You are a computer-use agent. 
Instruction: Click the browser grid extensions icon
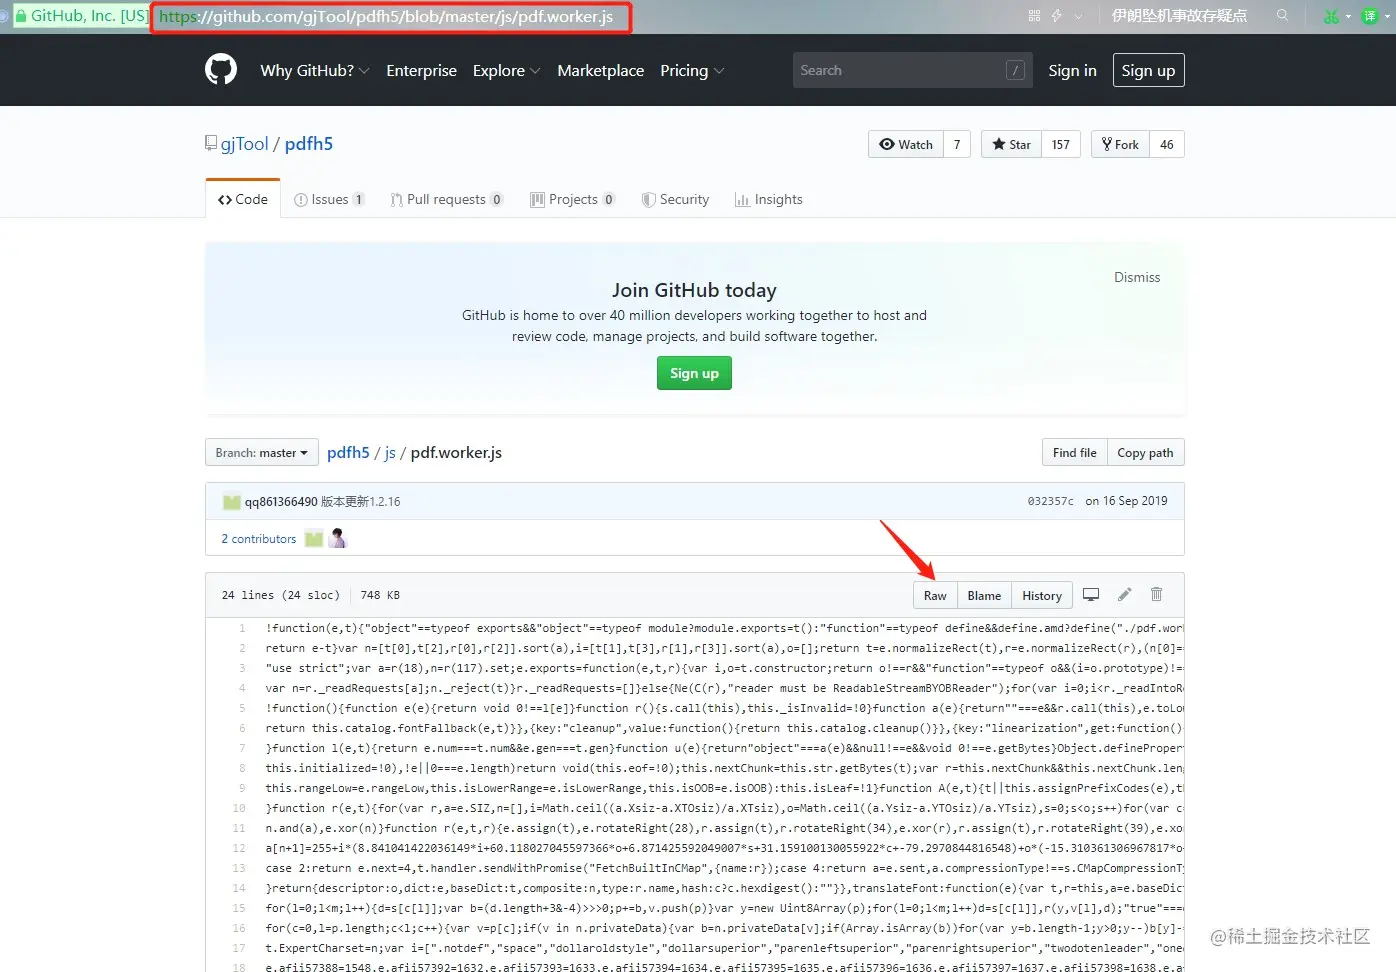(1034, 15)
